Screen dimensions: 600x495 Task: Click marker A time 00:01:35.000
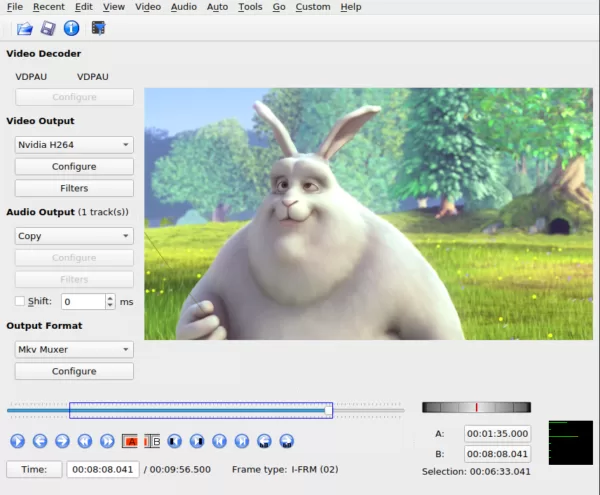coord(497,433)
